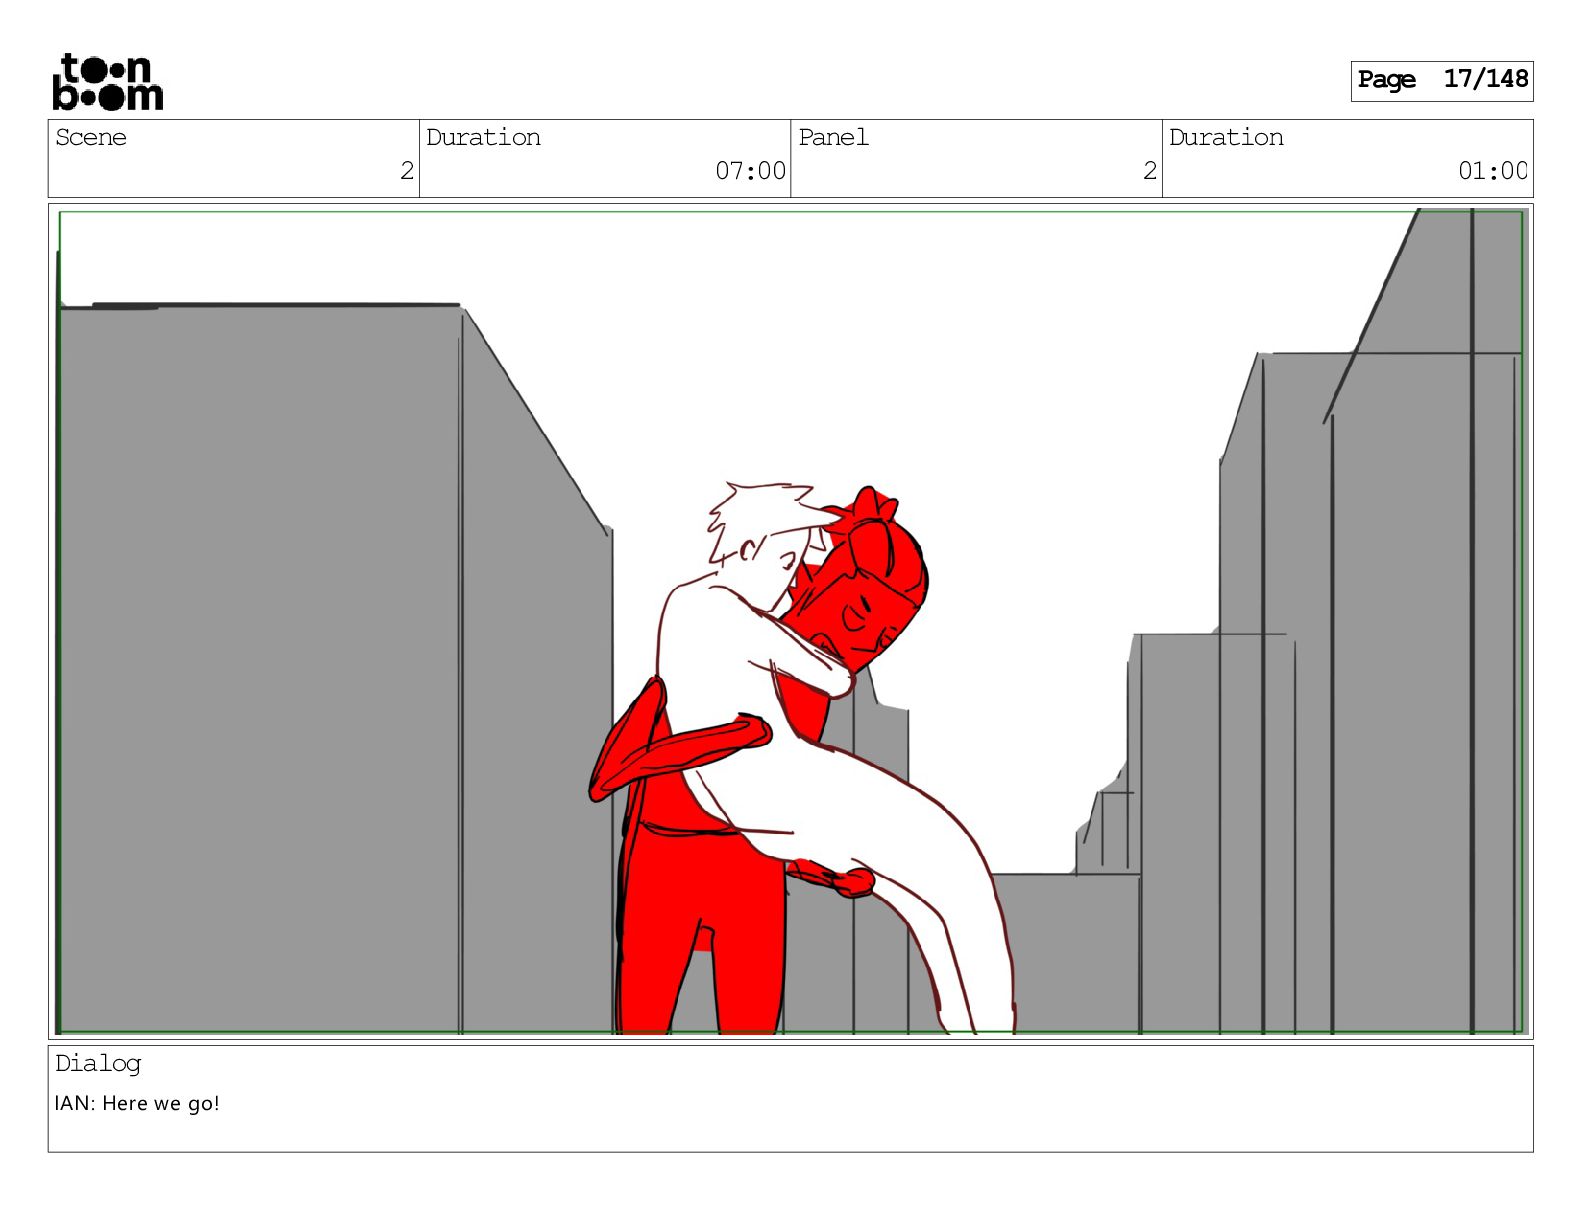Viewport: 1584px width, 1224px height.
Task: Click the dialog line 'IAN: Here we go!'
Action: tap(137, 1103)
